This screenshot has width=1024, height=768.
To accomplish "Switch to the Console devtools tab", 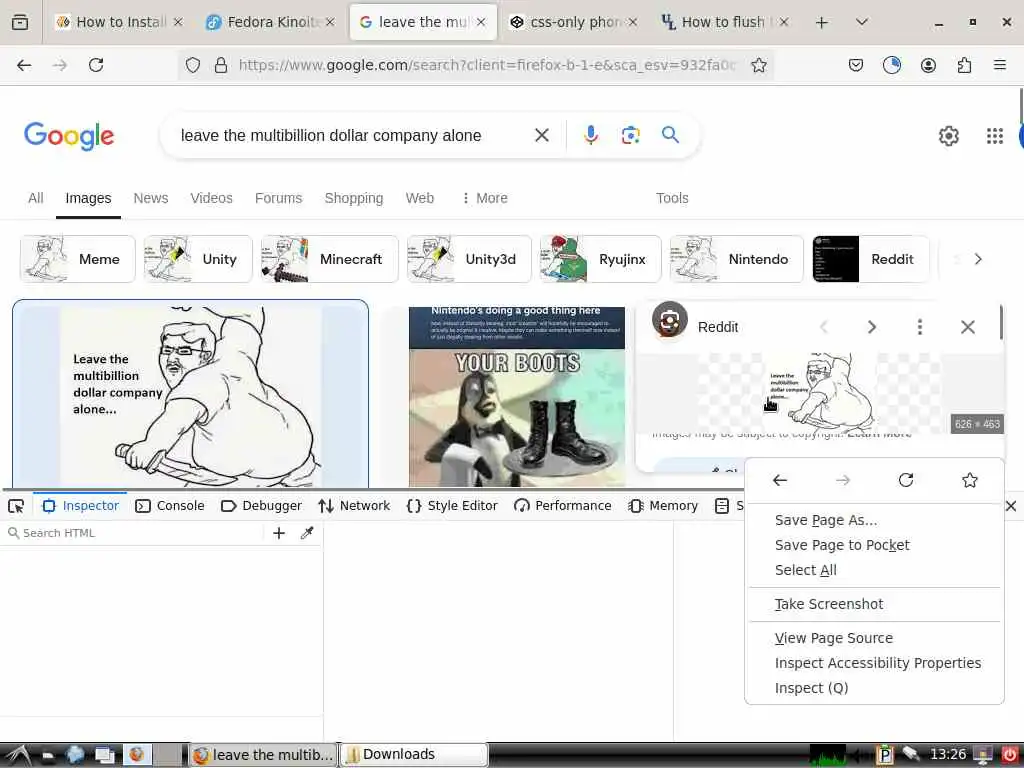I will pyautogui.click(x=170, y=506).
